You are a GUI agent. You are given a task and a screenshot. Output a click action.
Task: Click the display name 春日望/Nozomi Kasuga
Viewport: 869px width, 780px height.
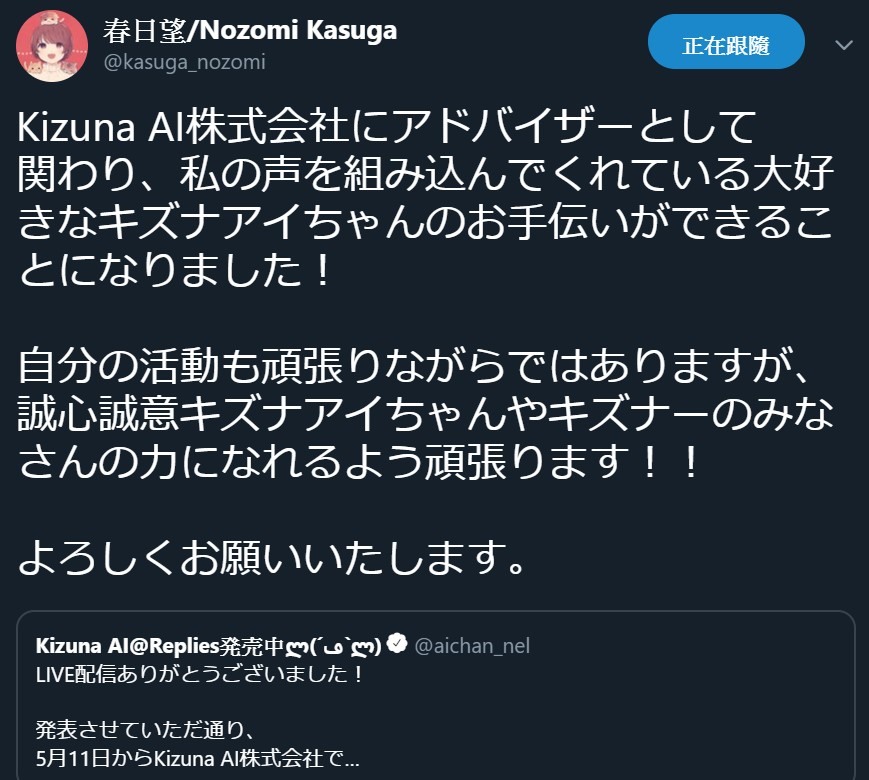point(250,30)
